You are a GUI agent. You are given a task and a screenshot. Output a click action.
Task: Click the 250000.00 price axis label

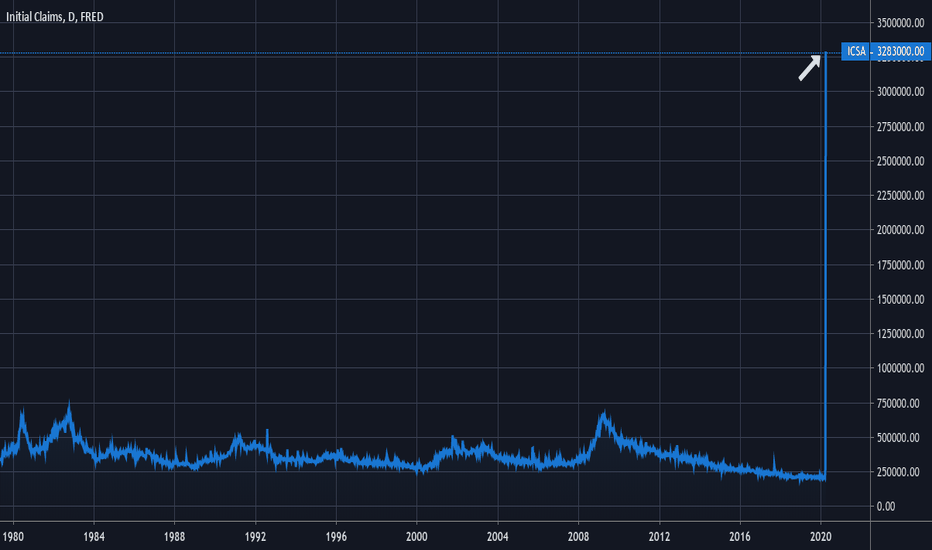coord(898,472)
